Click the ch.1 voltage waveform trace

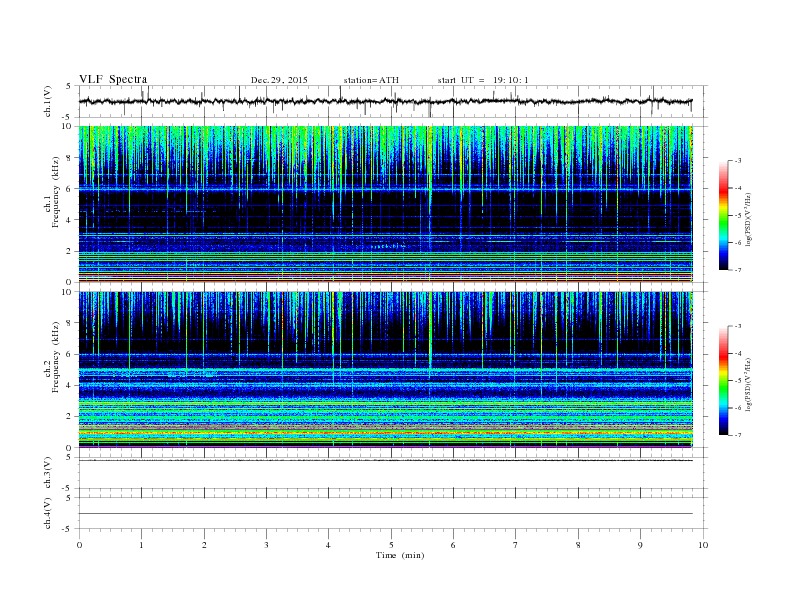[x=385, y=101]
